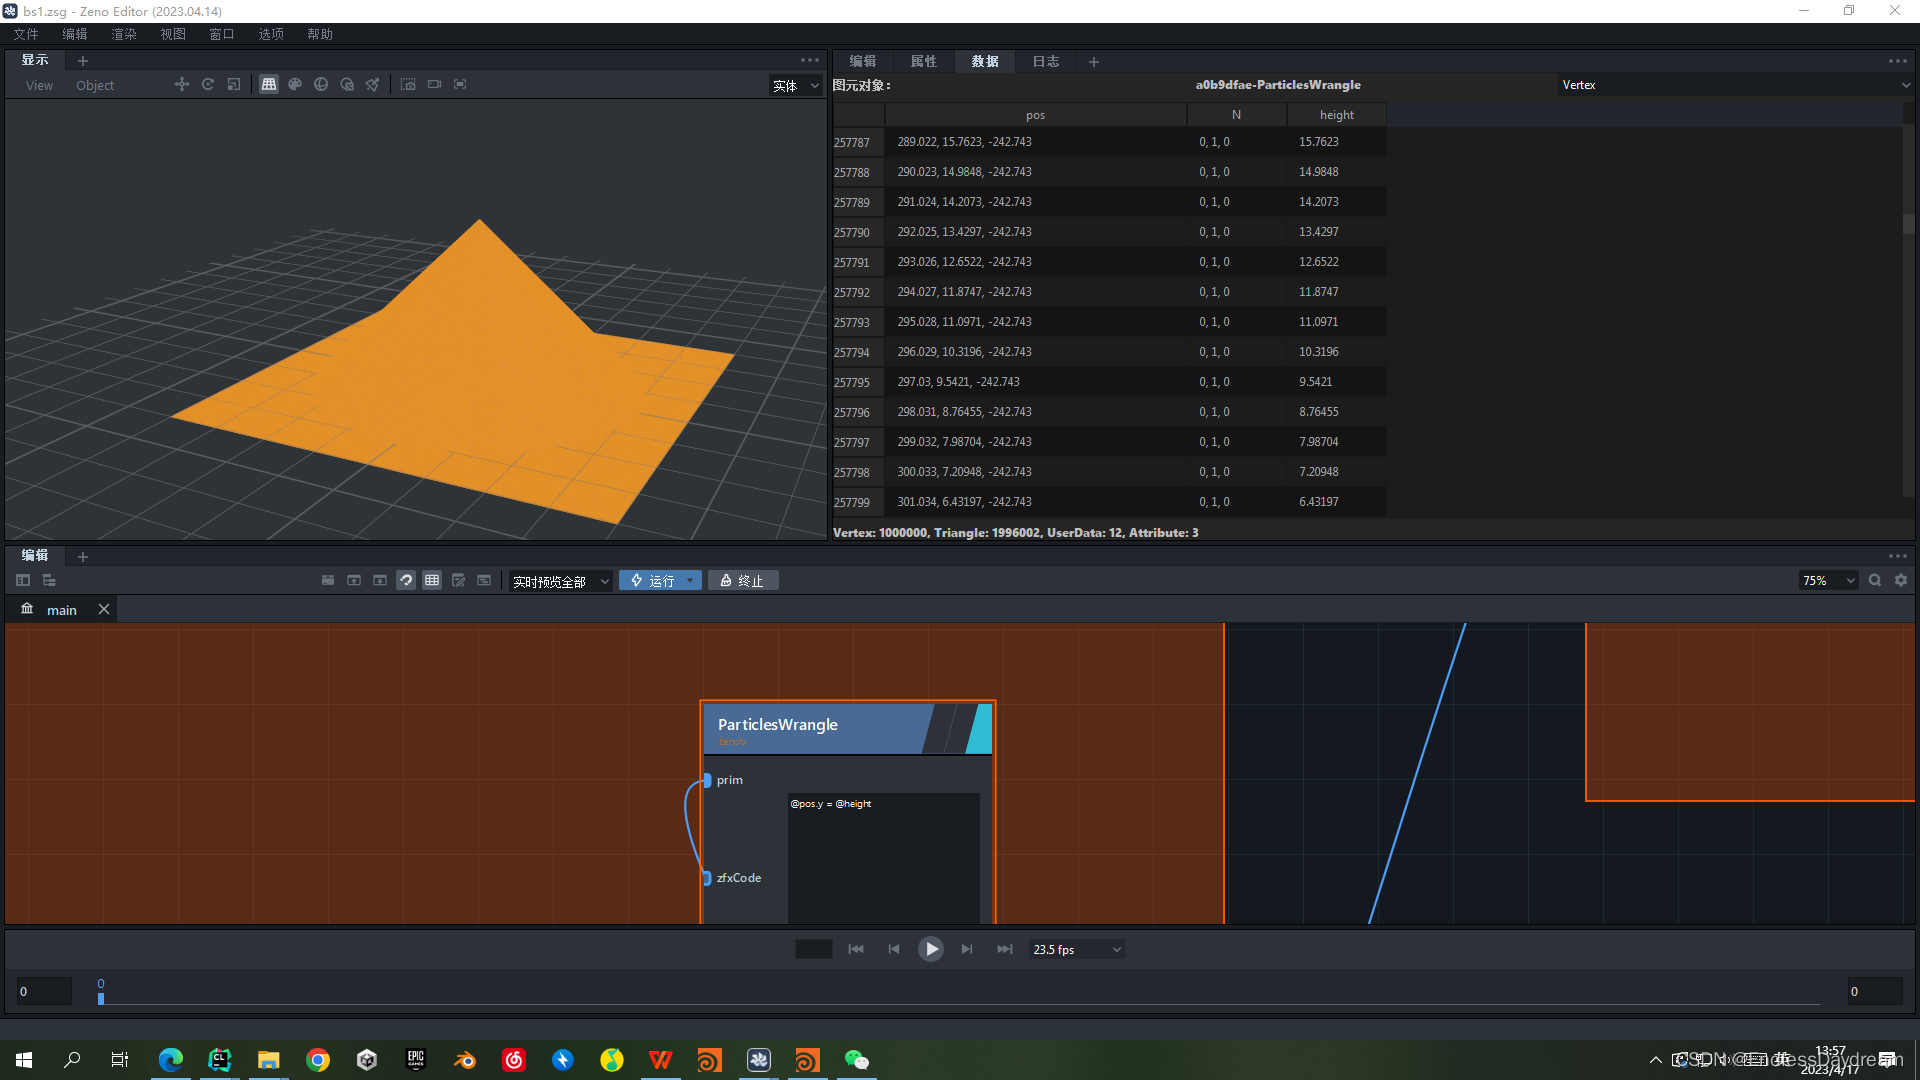The image size is (1920, 1080).
Task: Open the node editor search icon
Action: click(1875, 581)
